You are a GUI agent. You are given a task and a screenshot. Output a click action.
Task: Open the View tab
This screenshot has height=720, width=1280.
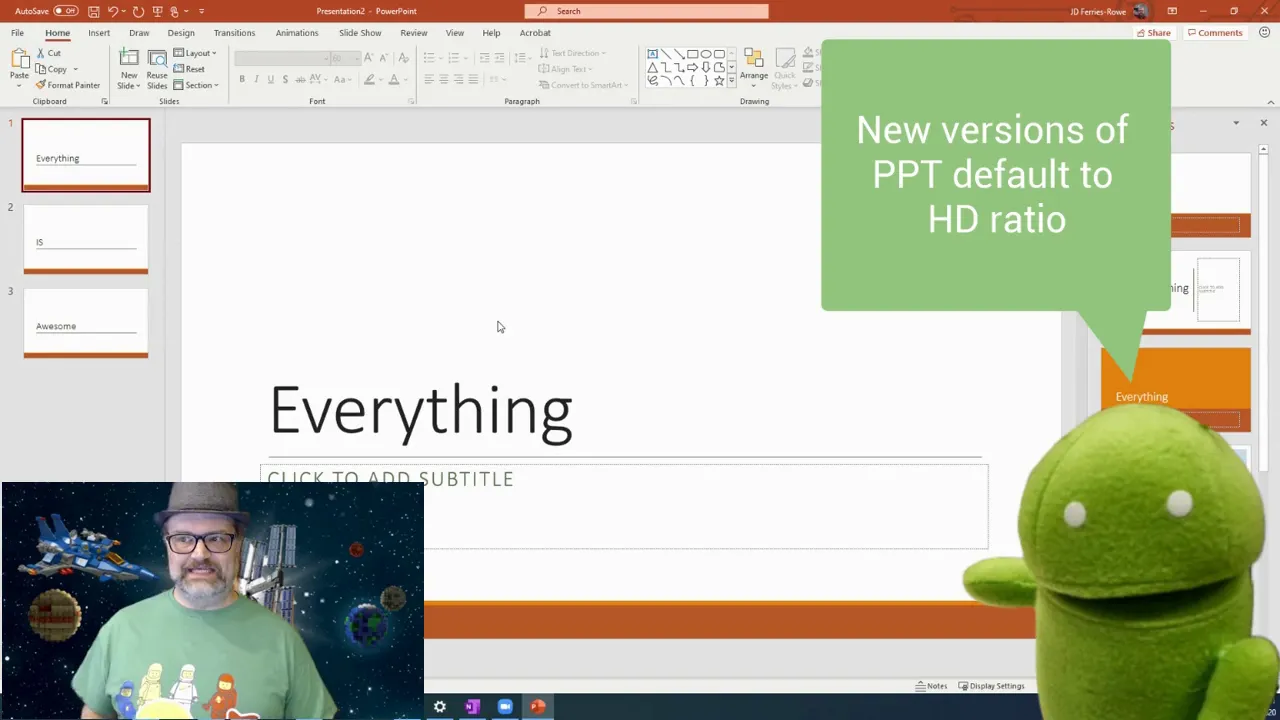(x=455, y=33)
